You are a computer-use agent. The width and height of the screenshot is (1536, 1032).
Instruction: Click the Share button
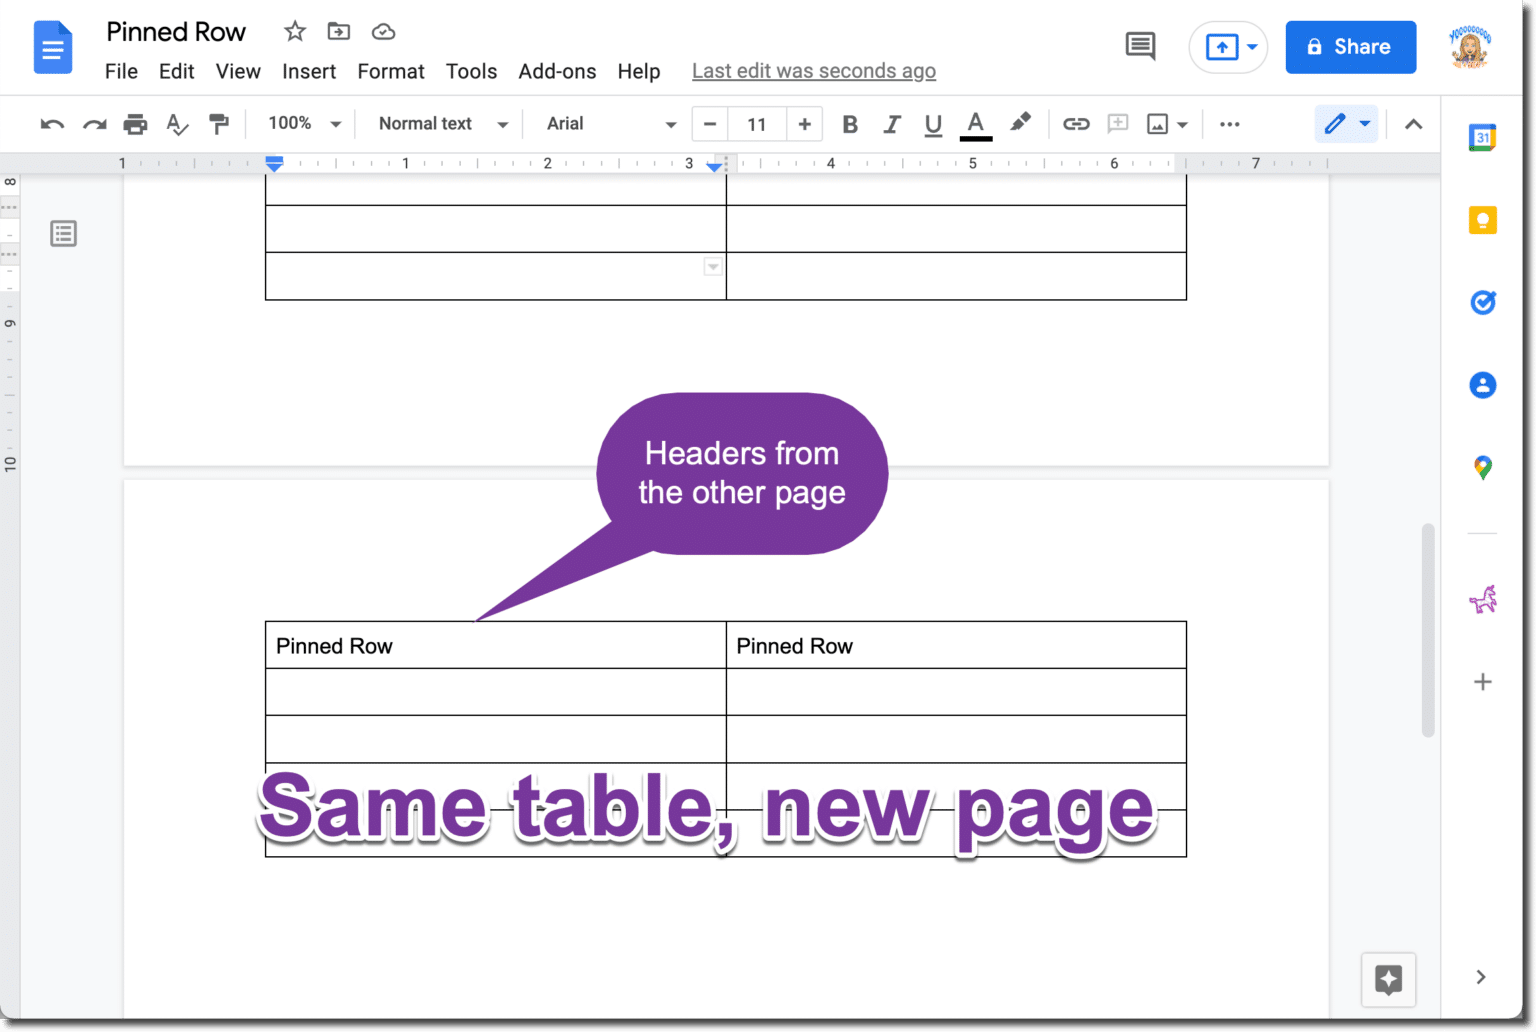click(1350, 47)
